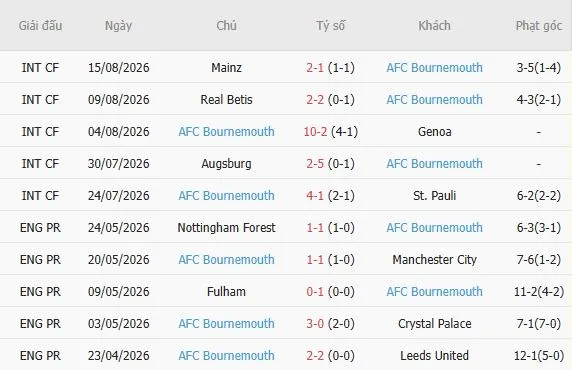Select the Real Betis team name

pos(226,100)
